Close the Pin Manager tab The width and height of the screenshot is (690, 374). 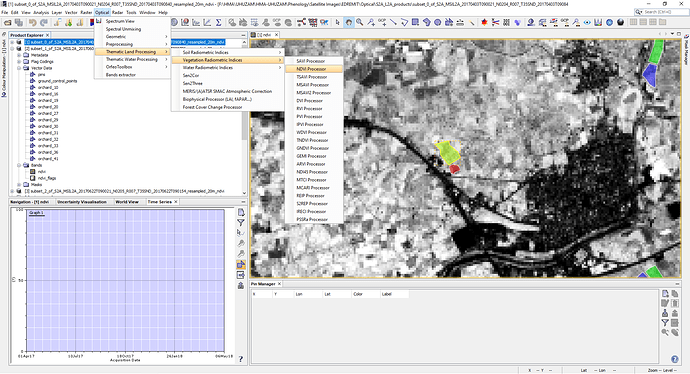coord(279,284)
